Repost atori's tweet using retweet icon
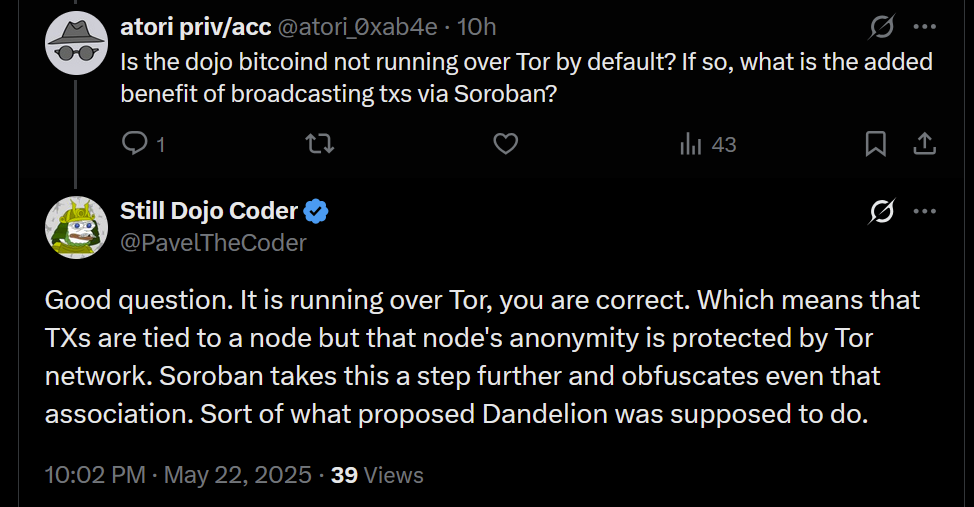This screenshot has height=507, width=974. pyautogui.click(x=319, y=145)
